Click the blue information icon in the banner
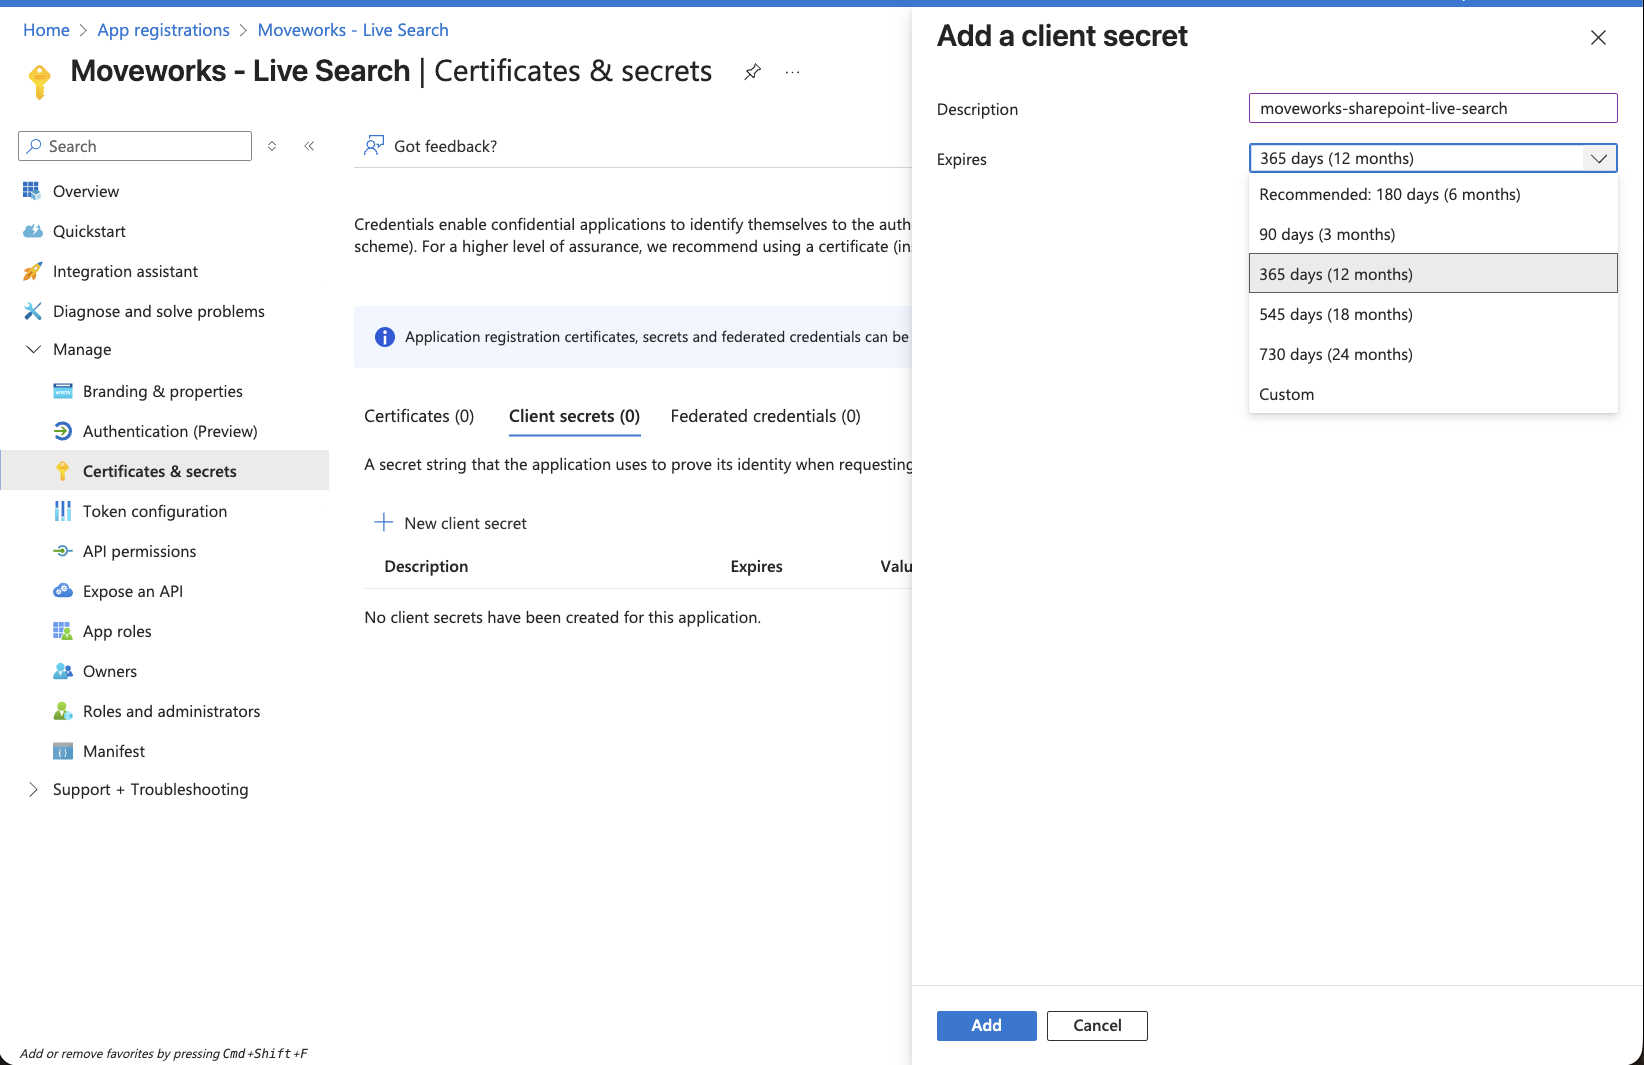The width and height of the screenshot is (1644, 1065). tap(384, 337)
